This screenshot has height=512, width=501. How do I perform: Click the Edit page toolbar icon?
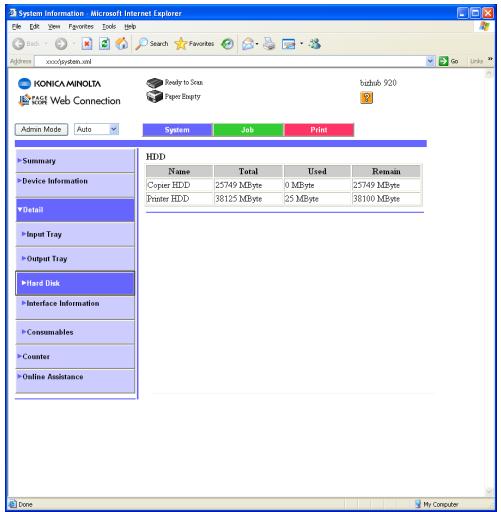pos(289,44)
